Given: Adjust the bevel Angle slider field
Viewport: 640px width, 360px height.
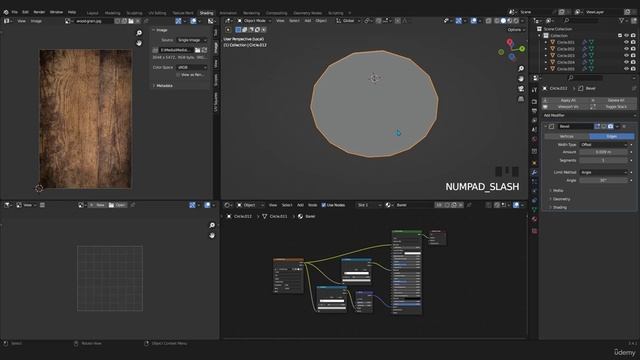Looking at the screenshot, I should click(603, 180).
